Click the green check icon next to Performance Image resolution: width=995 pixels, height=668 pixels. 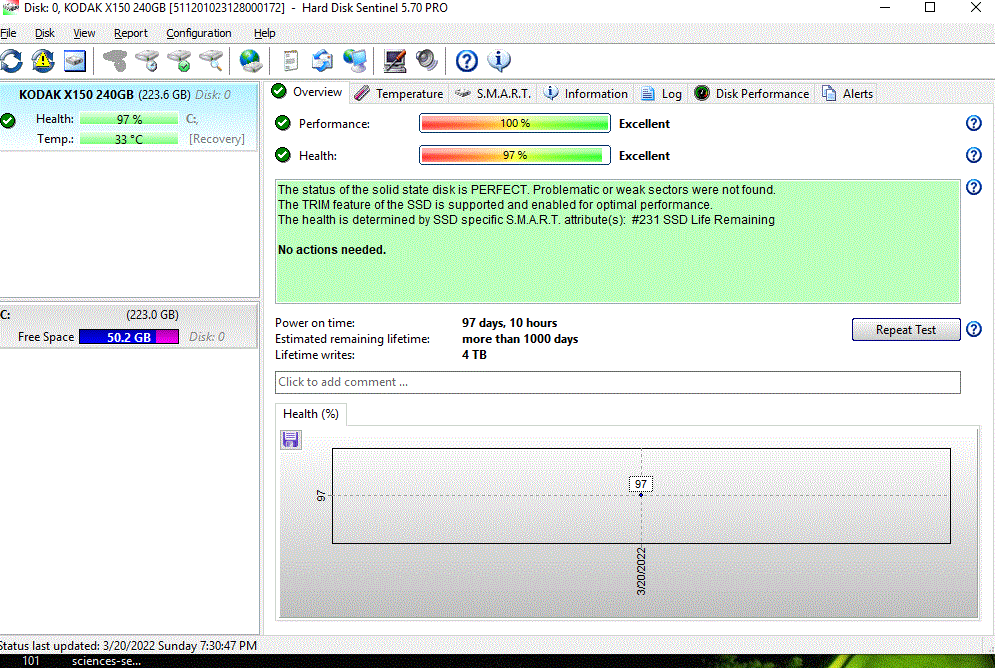(283, 123)
